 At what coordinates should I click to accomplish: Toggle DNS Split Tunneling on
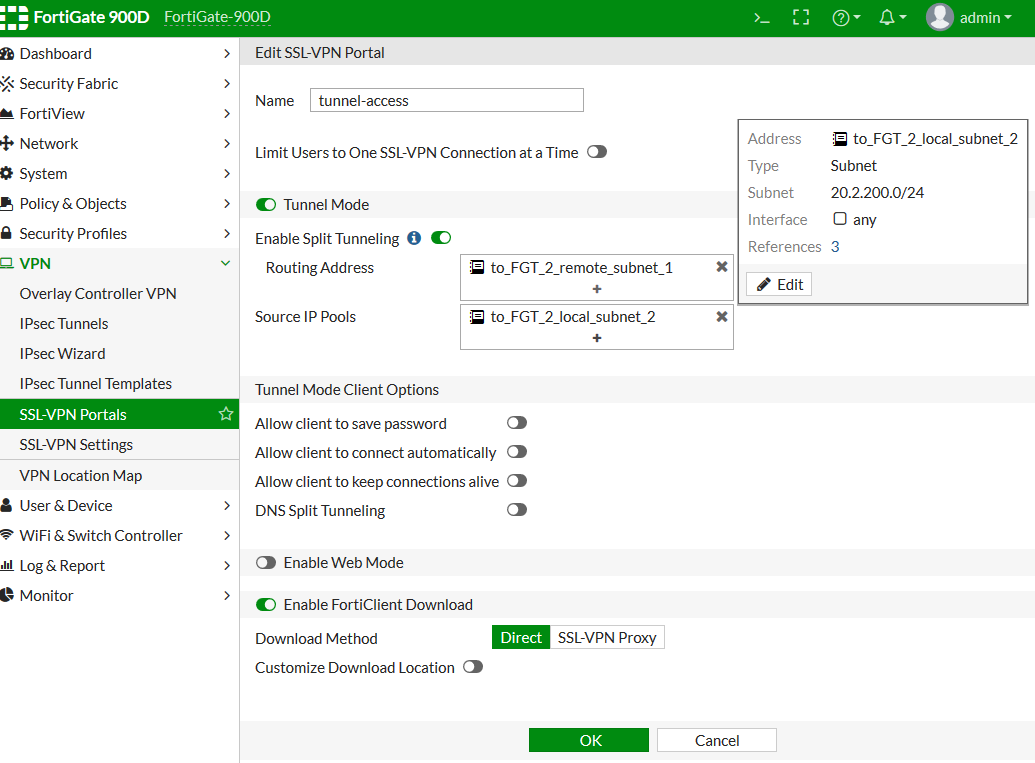click(x=517, y=510)
